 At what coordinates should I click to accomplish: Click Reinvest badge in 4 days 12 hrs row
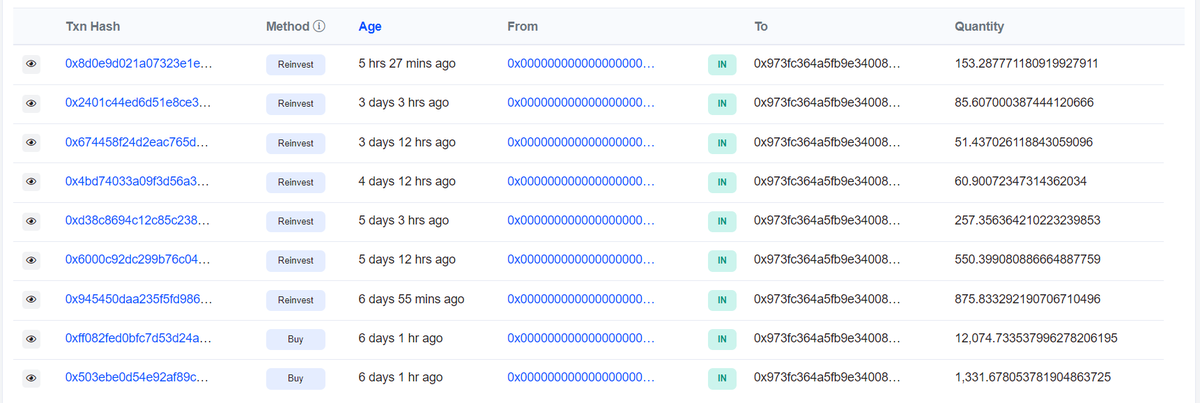coord(295,183)
